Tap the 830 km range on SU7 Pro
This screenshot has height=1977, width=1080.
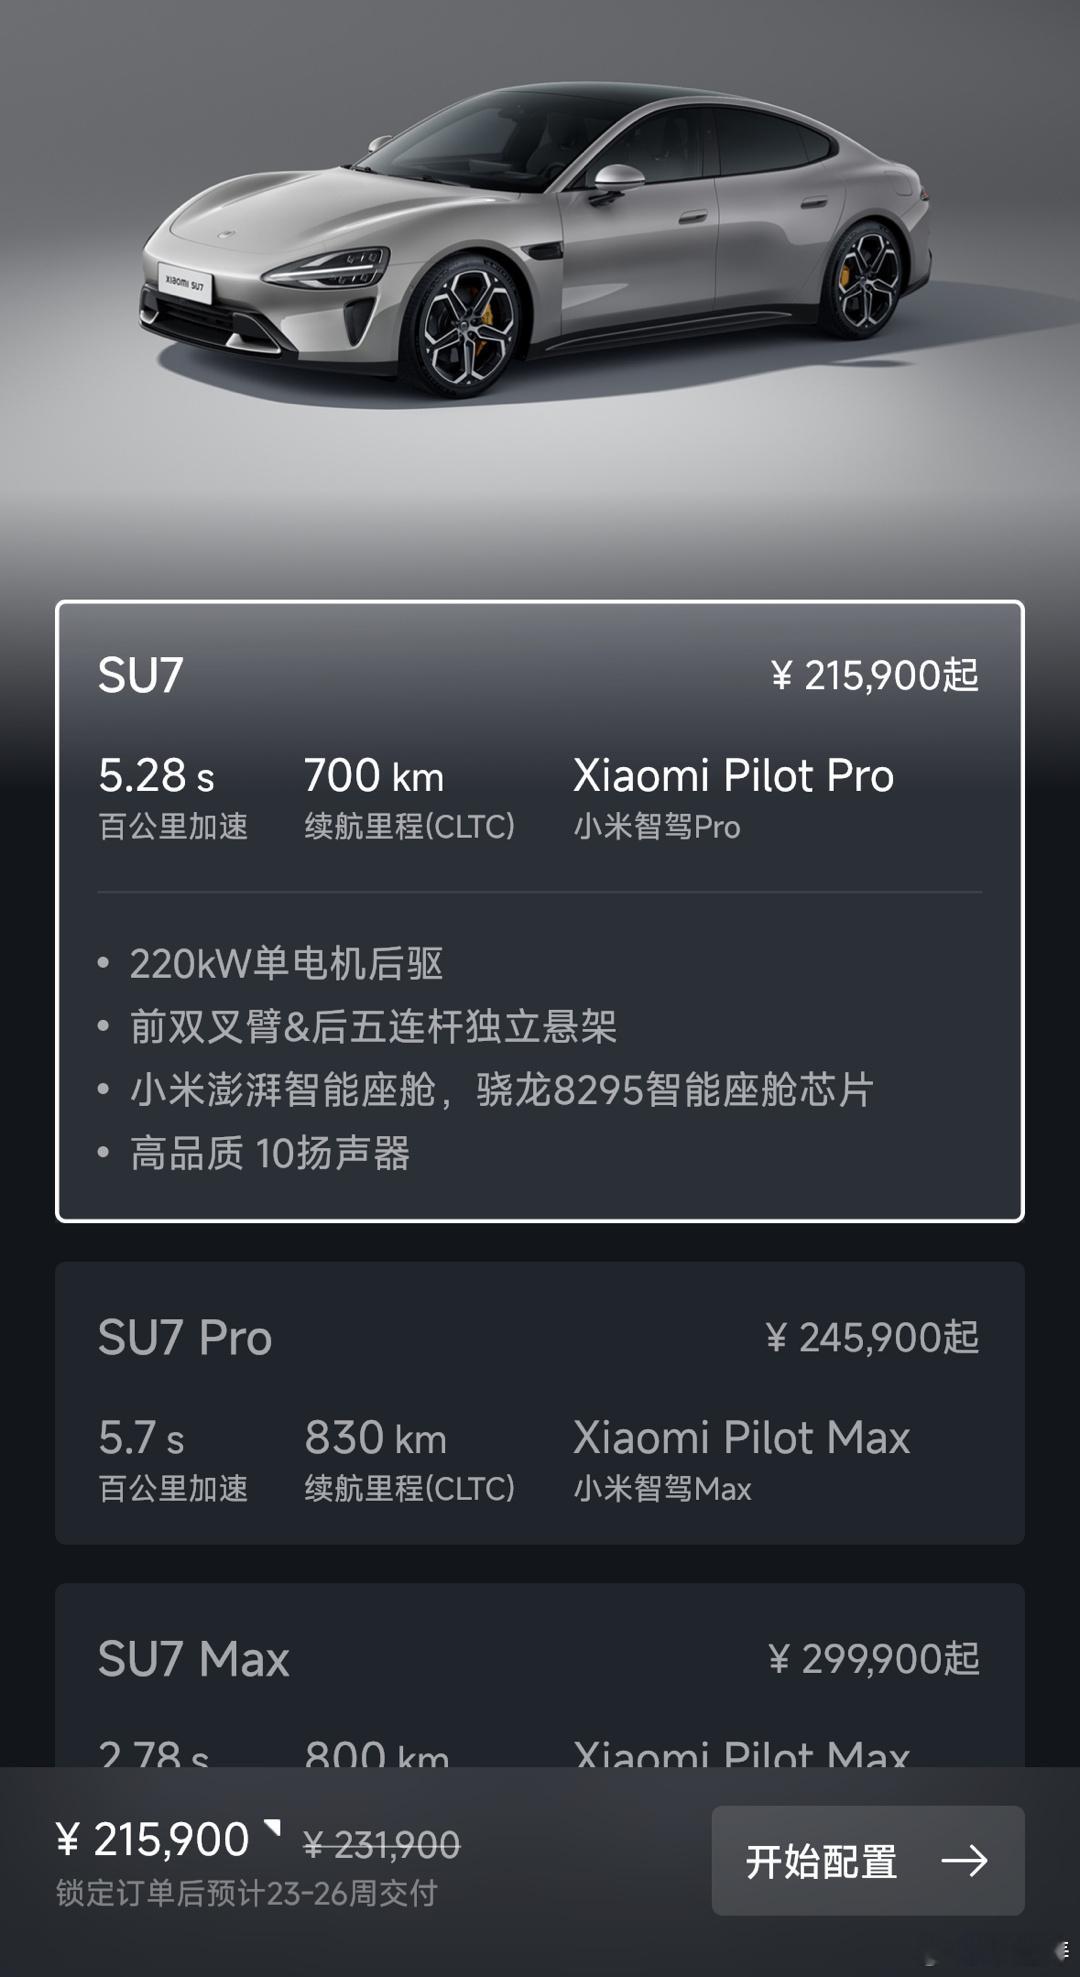(x=375, y=1438)
